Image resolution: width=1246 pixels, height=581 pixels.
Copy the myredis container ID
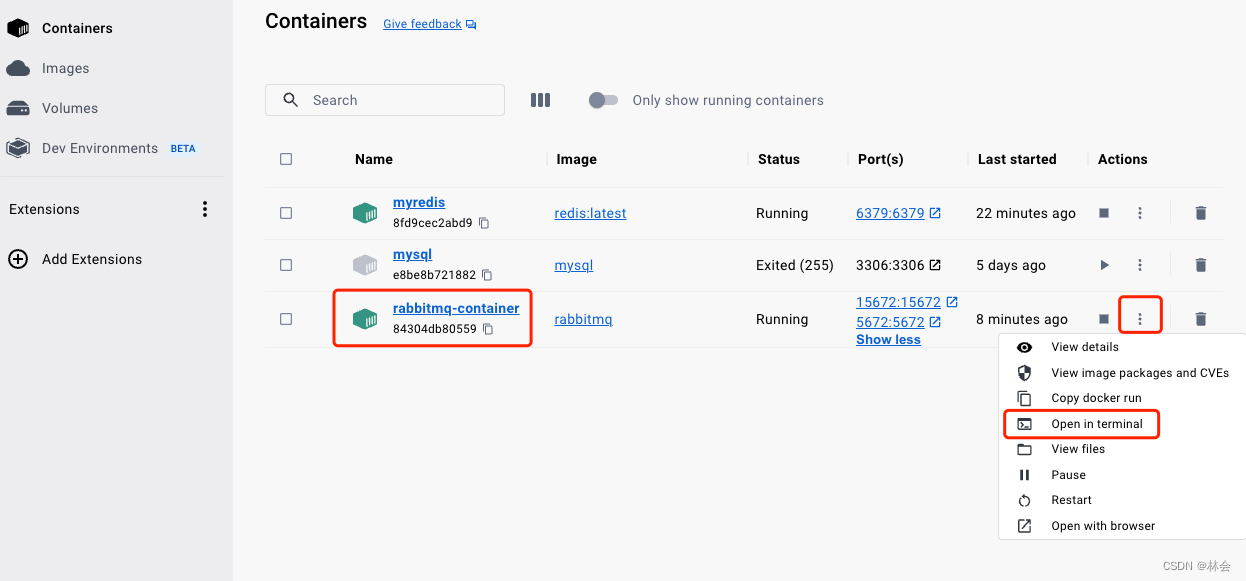tap(484, 223)
